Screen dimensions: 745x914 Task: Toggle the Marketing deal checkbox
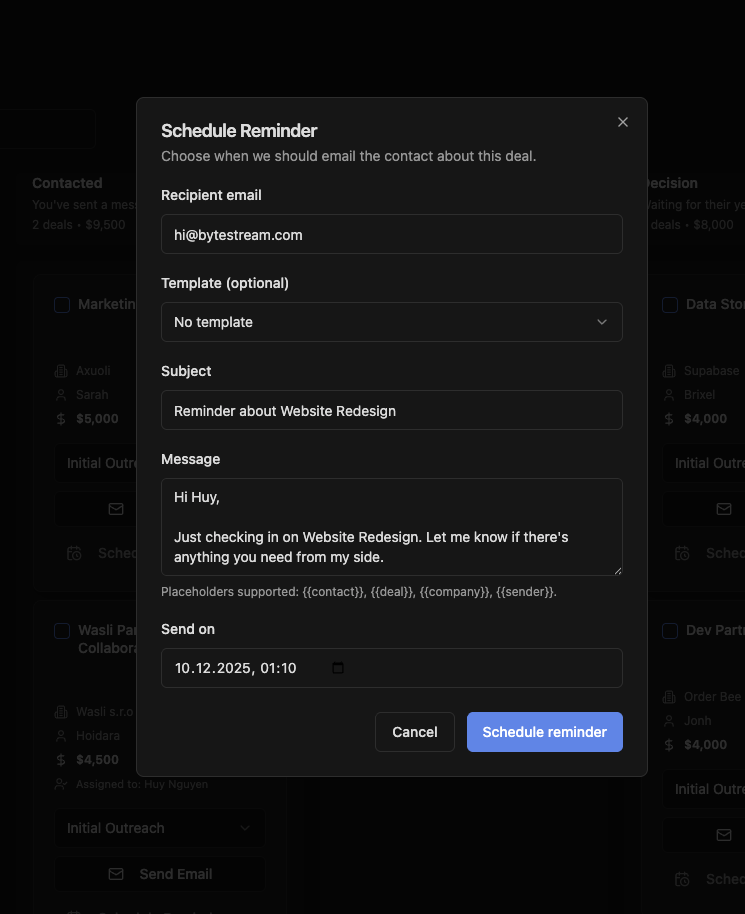click(x=62, y=305)
